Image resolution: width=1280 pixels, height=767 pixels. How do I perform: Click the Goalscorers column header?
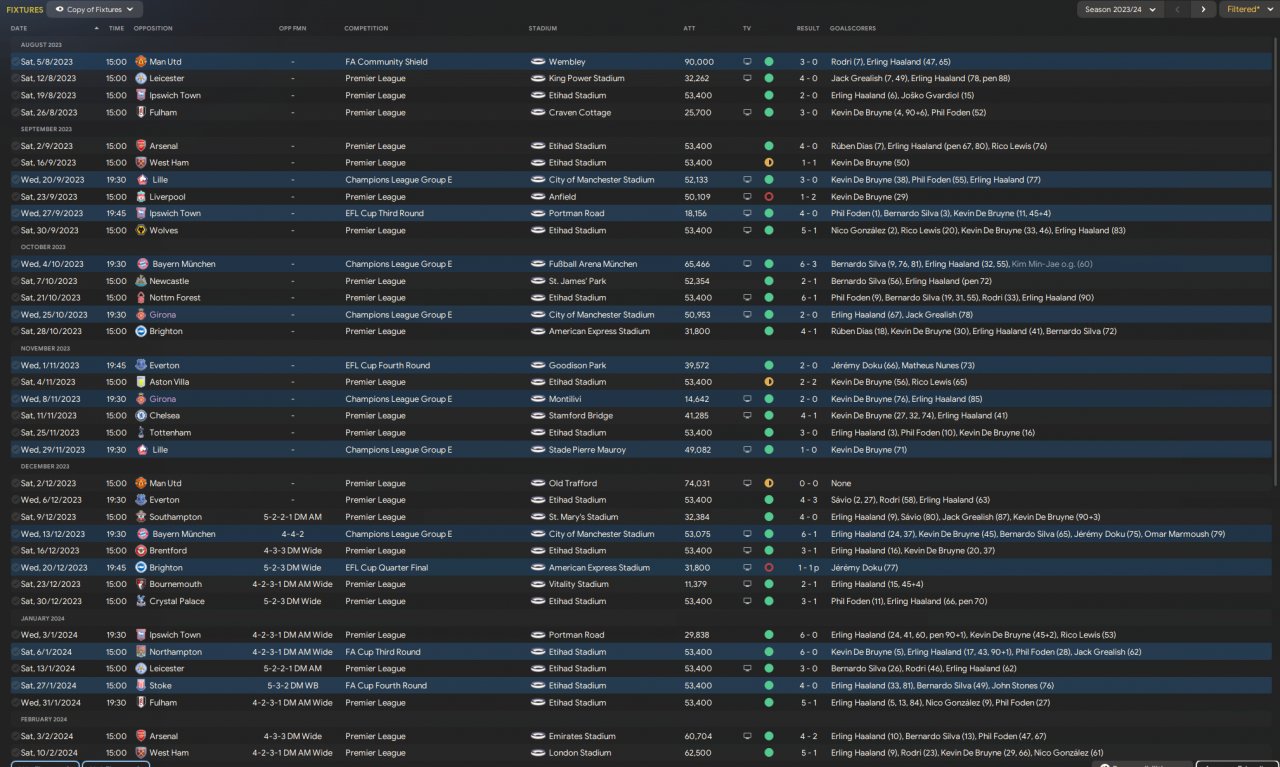(852, 28)
